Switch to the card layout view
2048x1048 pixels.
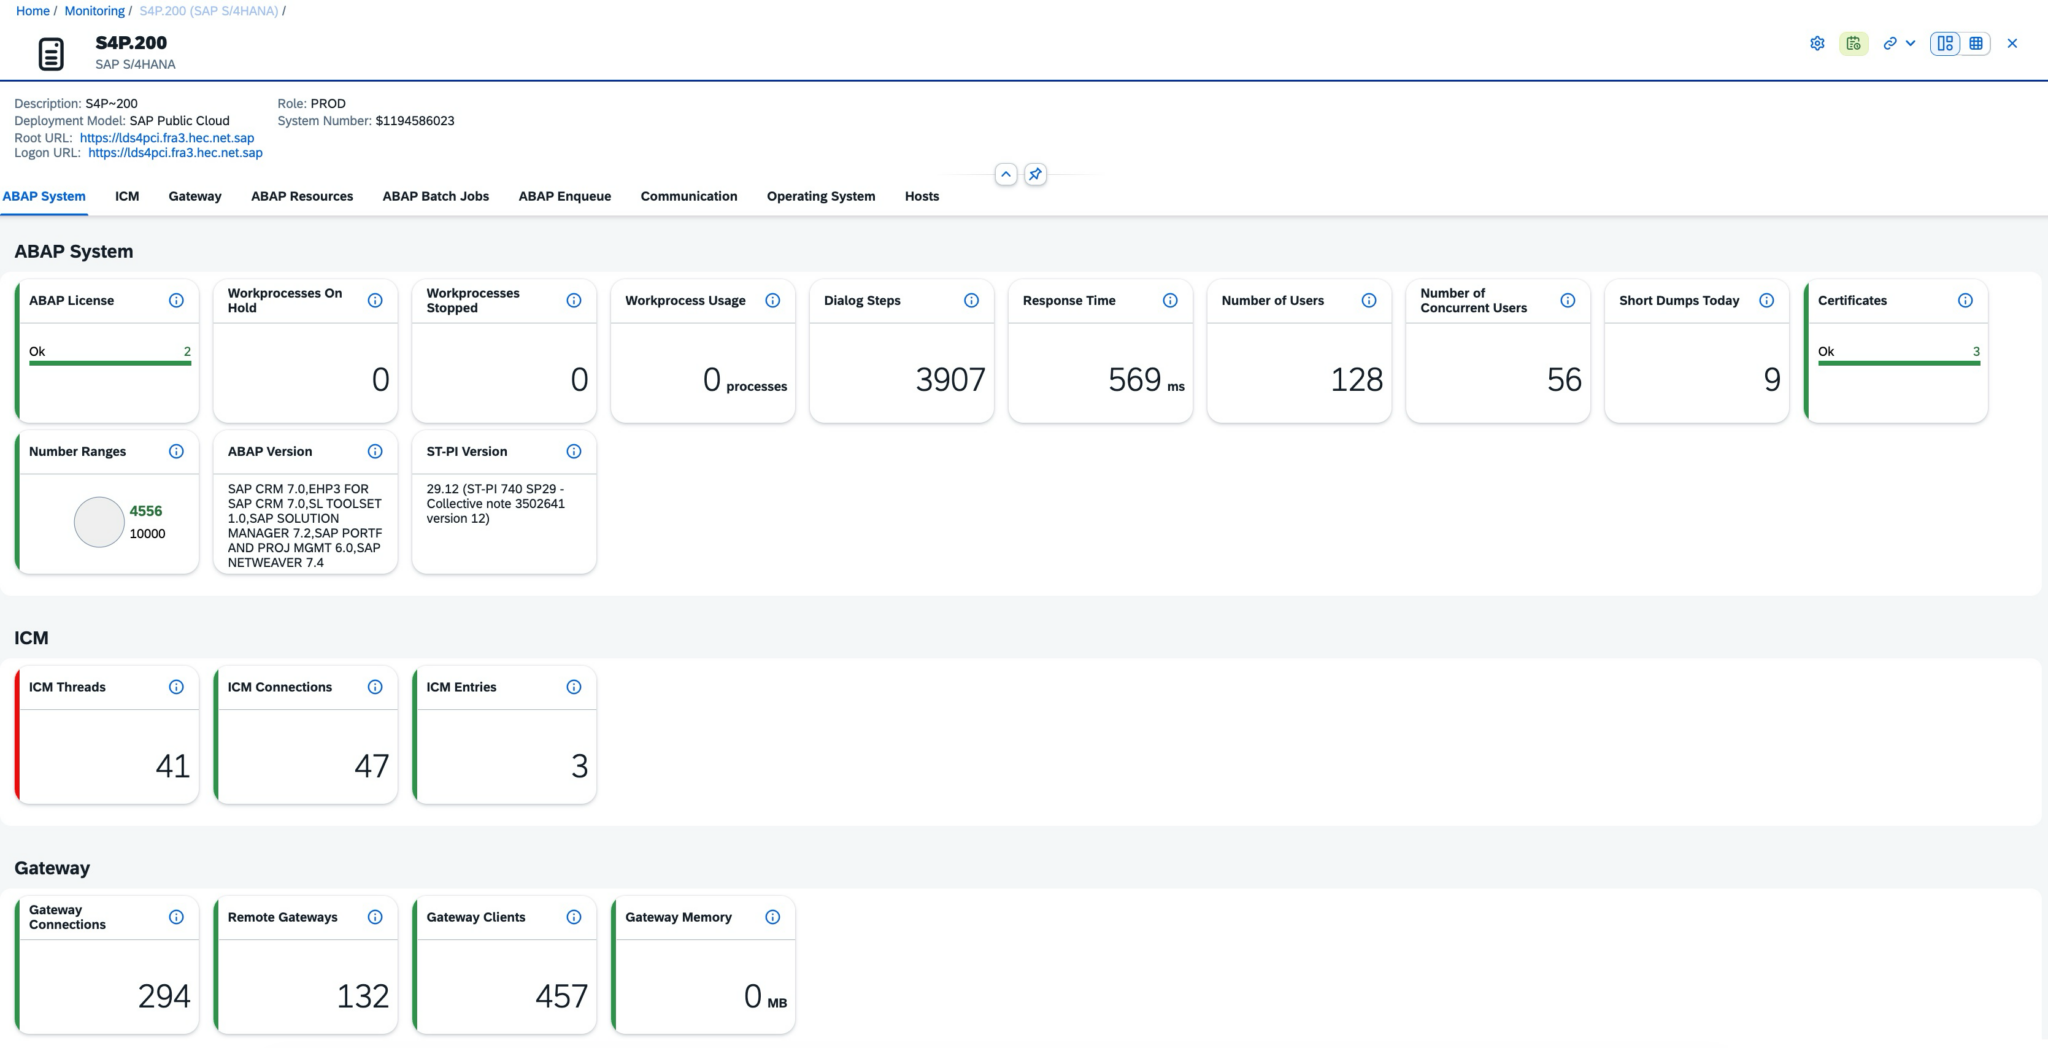pyautogui.click(x=1945, y=43)
